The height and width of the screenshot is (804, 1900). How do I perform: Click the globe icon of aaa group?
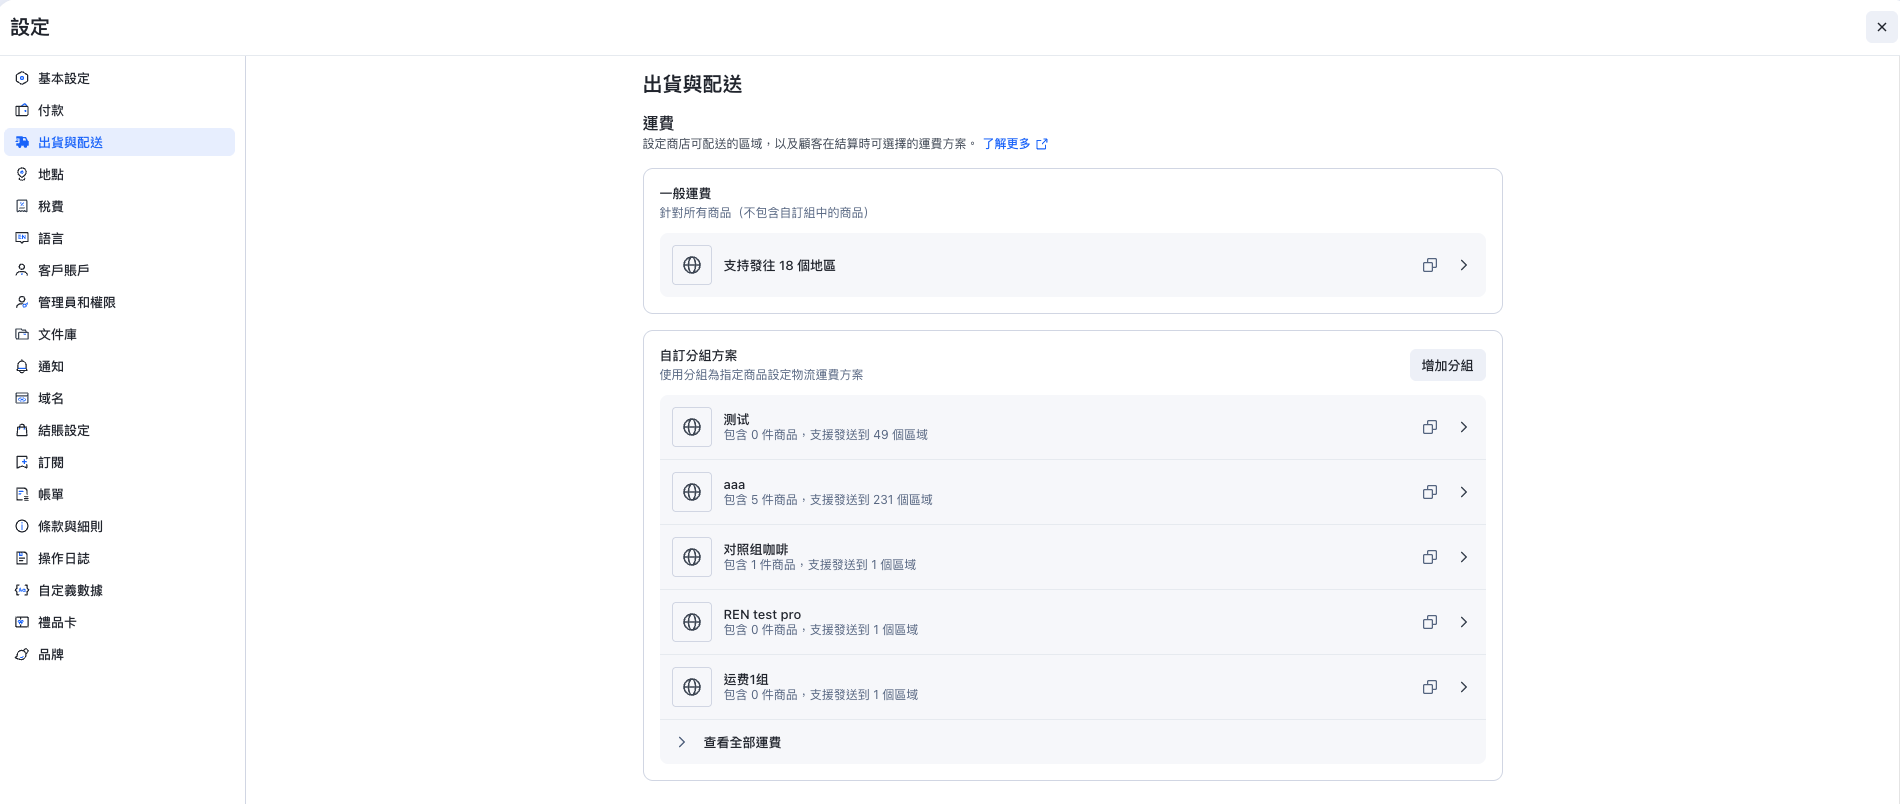click(x=692, y=492)
